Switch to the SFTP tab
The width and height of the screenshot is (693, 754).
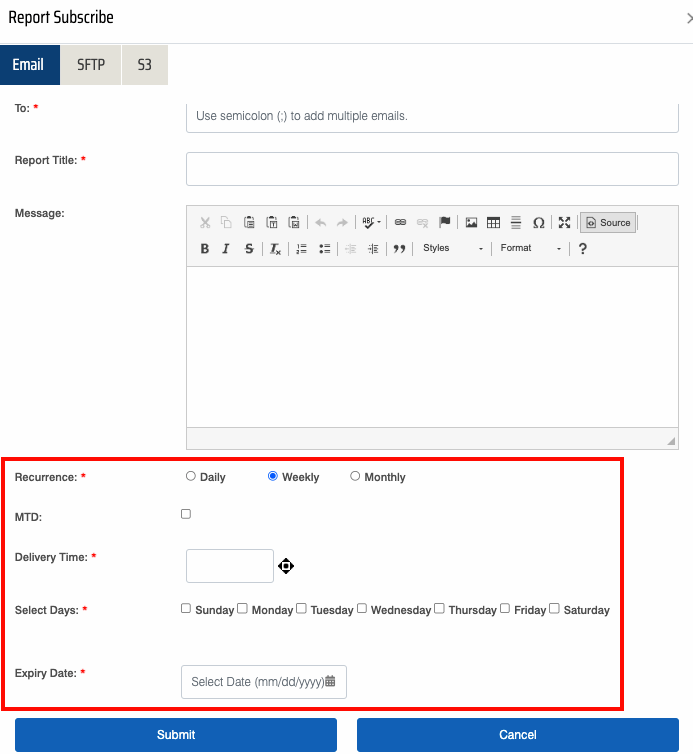tap(91, 65)
